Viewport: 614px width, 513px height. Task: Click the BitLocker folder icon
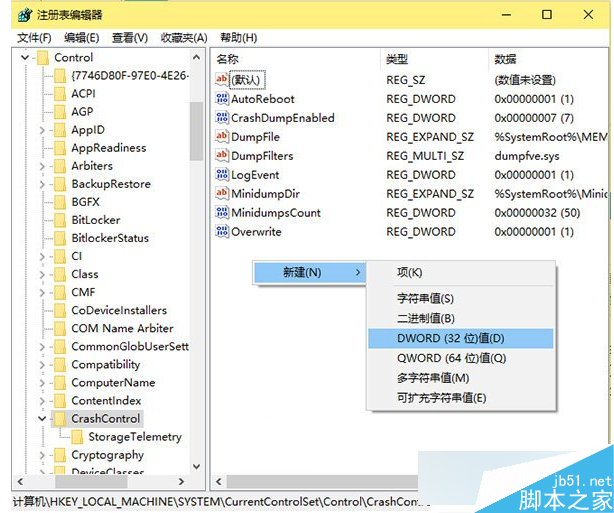(x=60, y=220)
